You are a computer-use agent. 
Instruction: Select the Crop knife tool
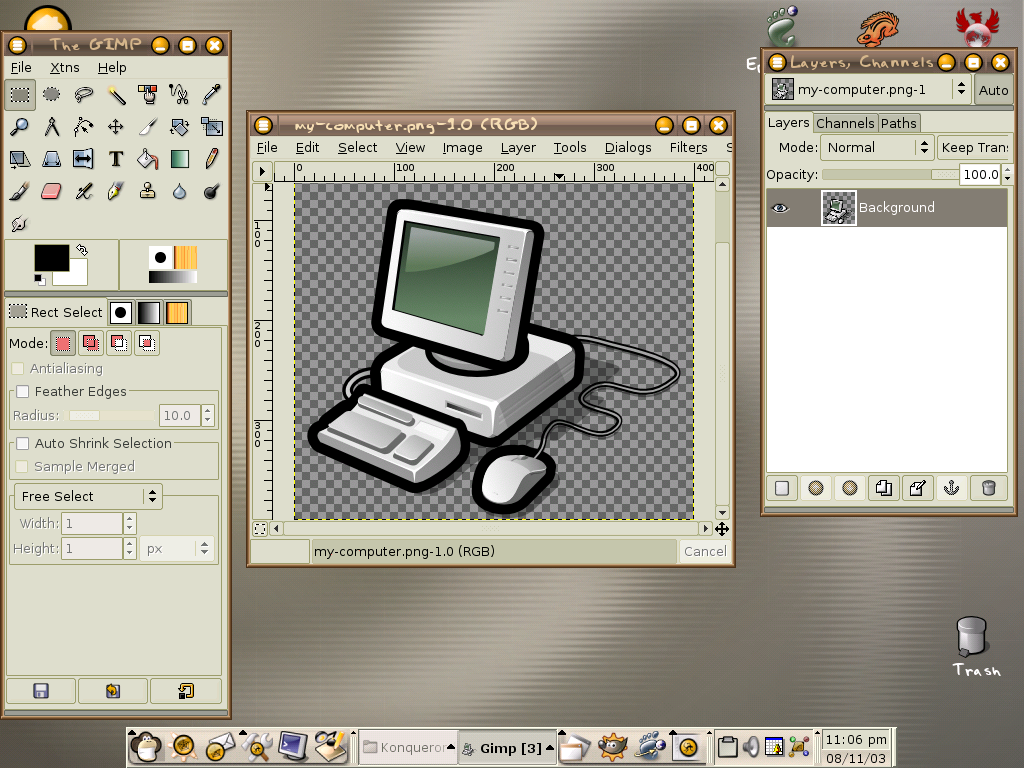(x=148, y=127)
